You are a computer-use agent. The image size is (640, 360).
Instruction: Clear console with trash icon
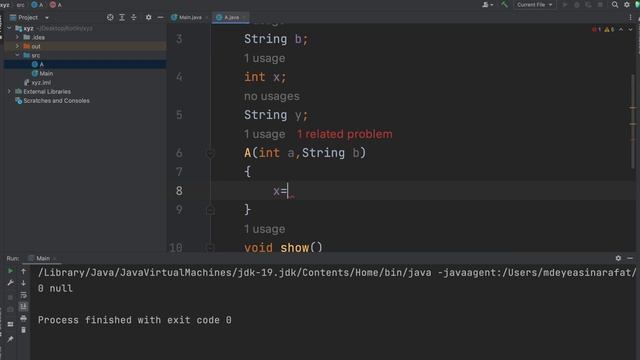coord(24,330)
